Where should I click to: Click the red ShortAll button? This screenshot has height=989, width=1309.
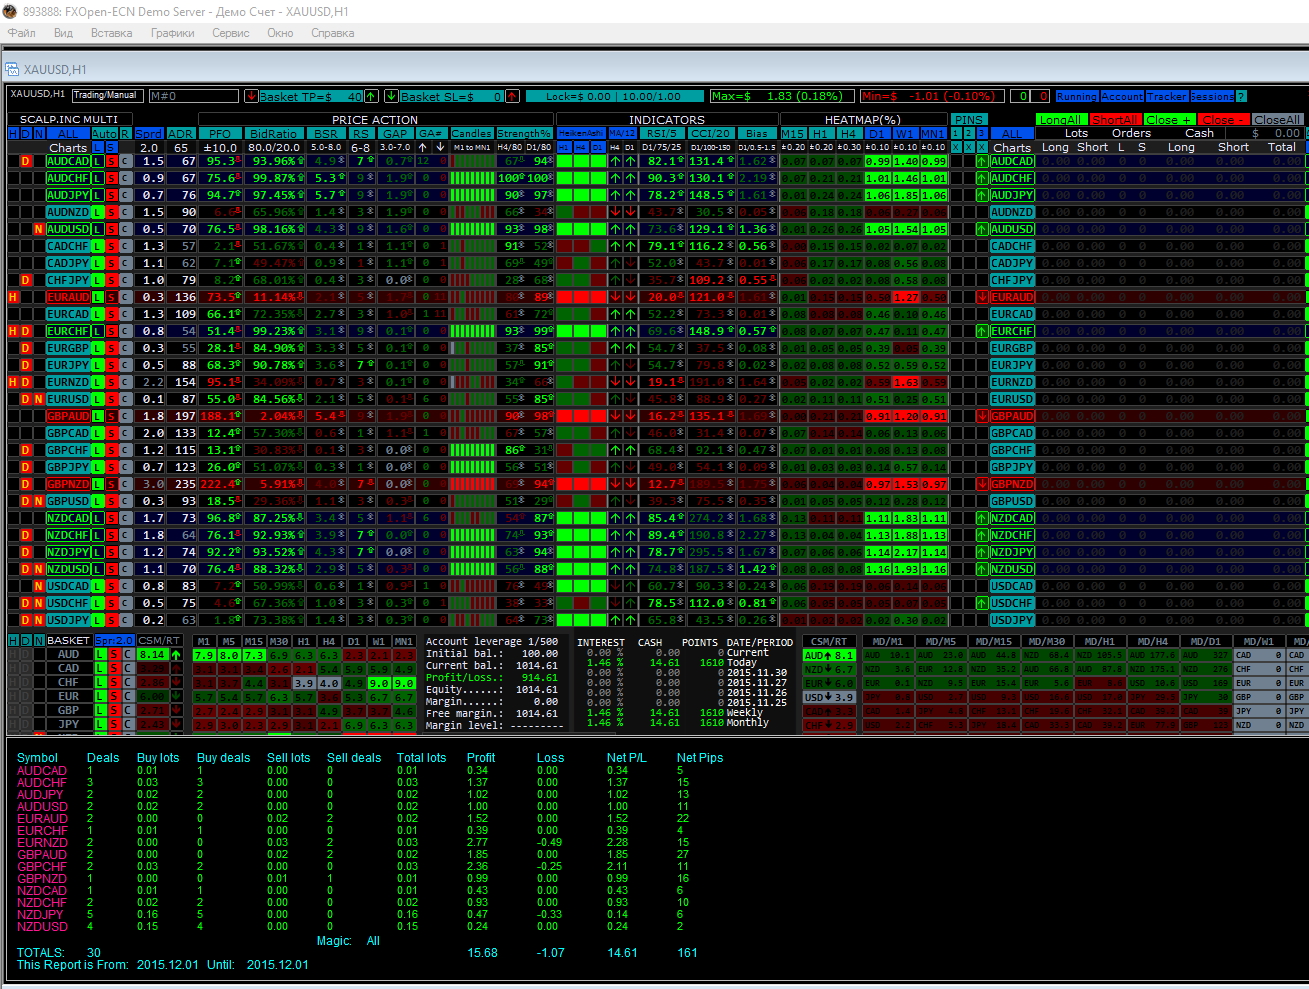pos(1115,120)
